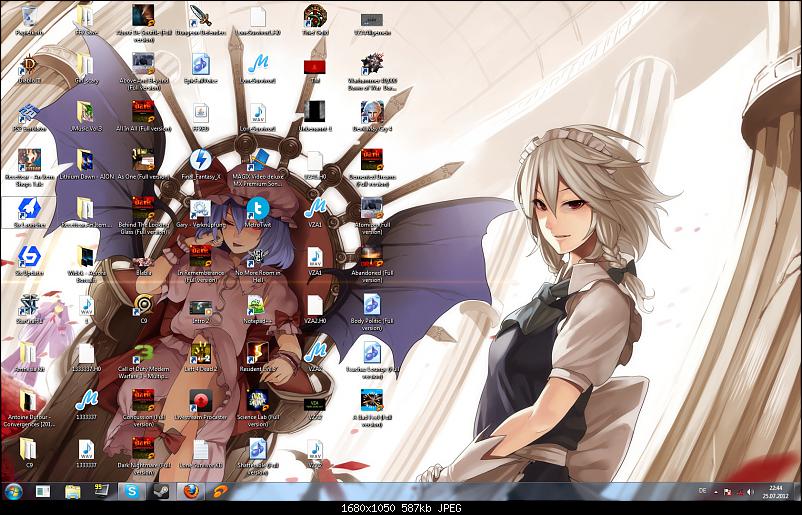The image size is (802, 515).
Task: Open the Left 4 Dead 2 shortcut
Action: tap(200, 354)
